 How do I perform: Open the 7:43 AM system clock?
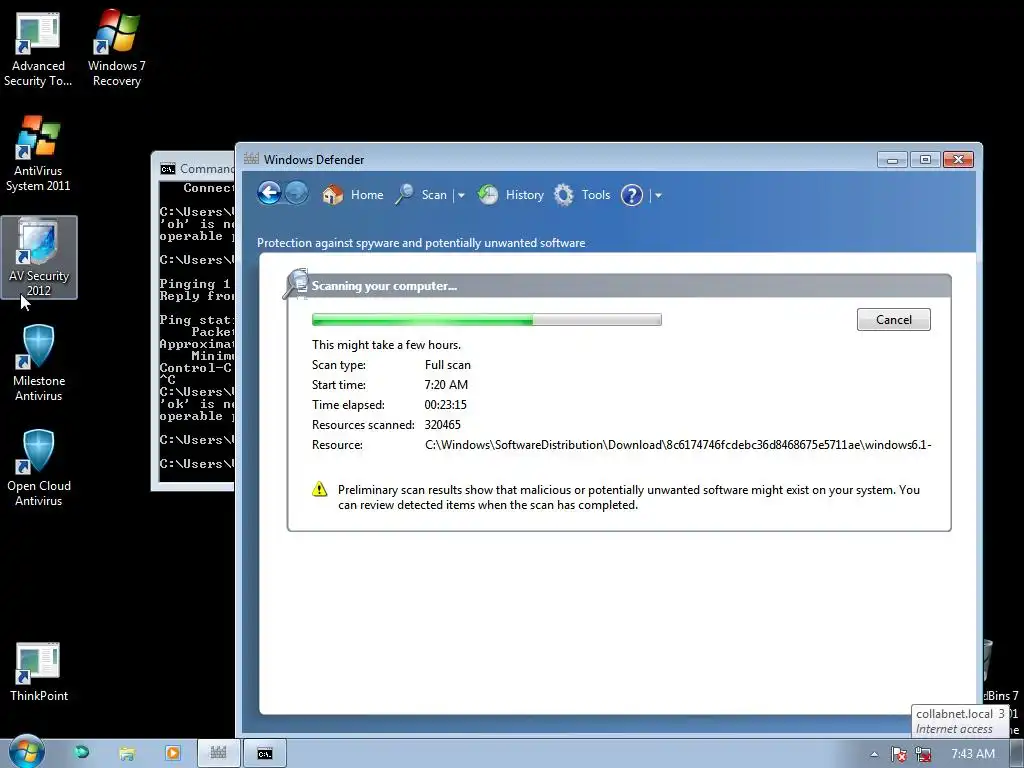(973, 754)
